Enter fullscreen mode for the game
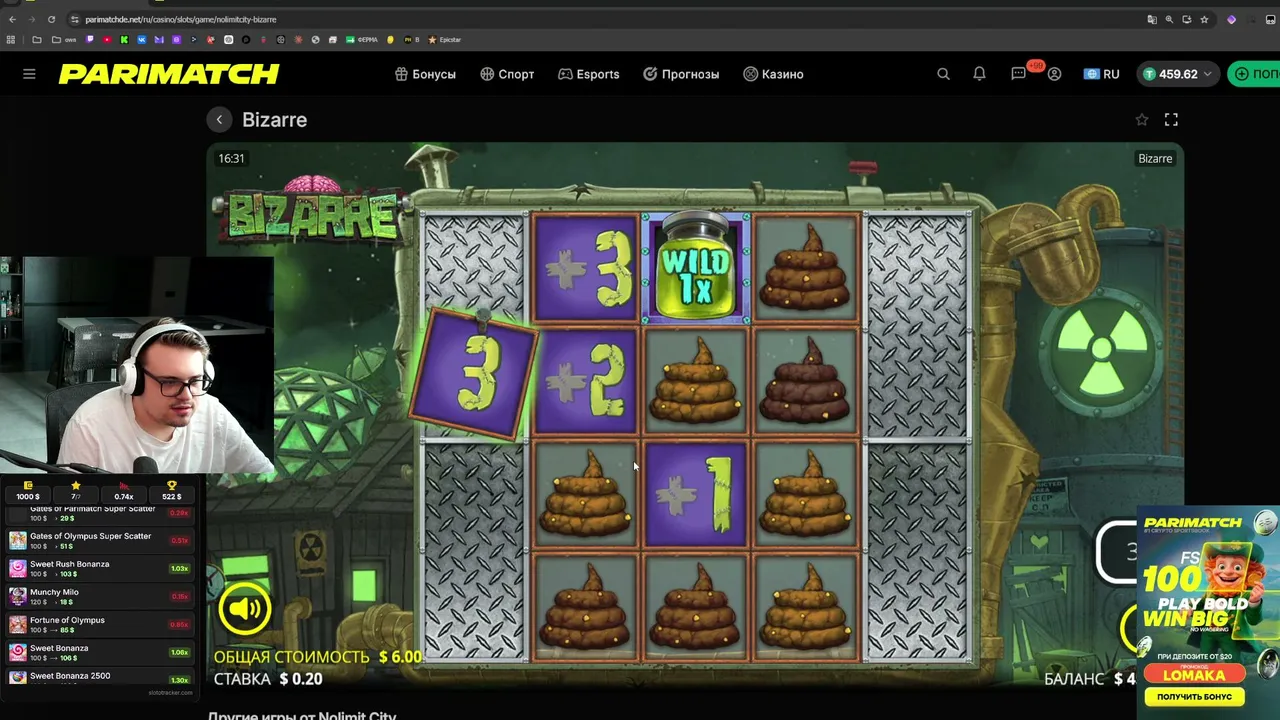The image size is (1280, 720). (x=1171, y=120)
